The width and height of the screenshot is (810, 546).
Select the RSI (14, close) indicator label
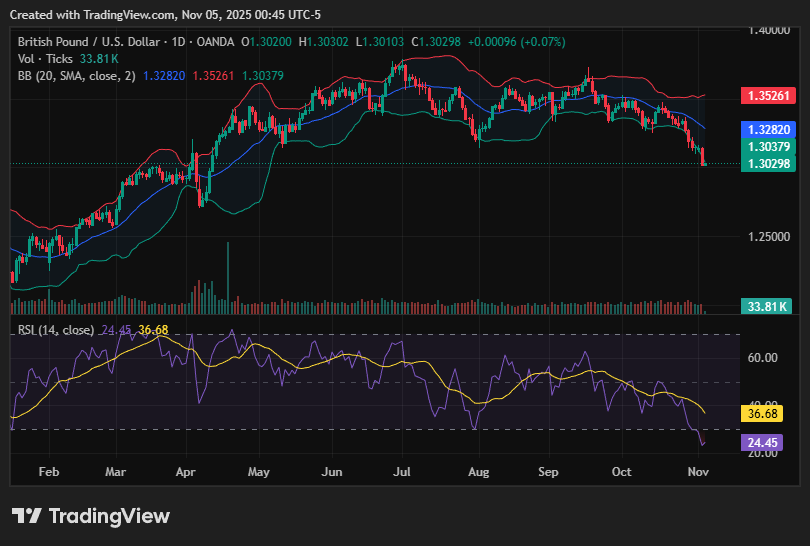point(56,330)
